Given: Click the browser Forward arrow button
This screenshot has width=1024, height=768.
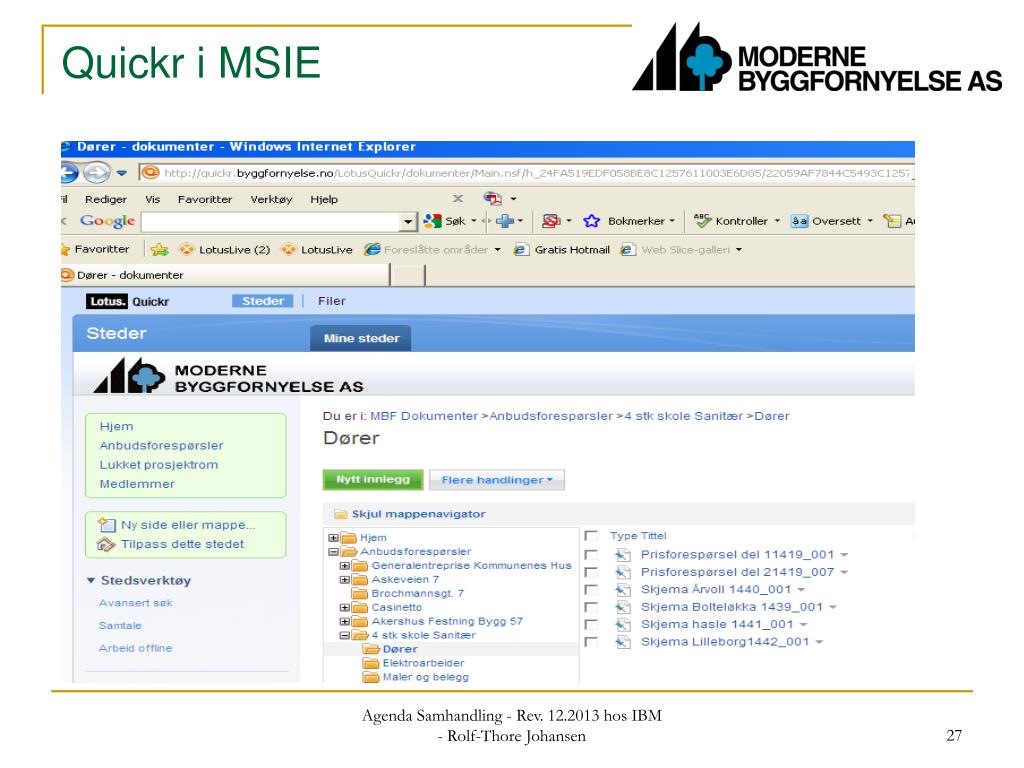Looking at the screenshot, I should point(97,173).
